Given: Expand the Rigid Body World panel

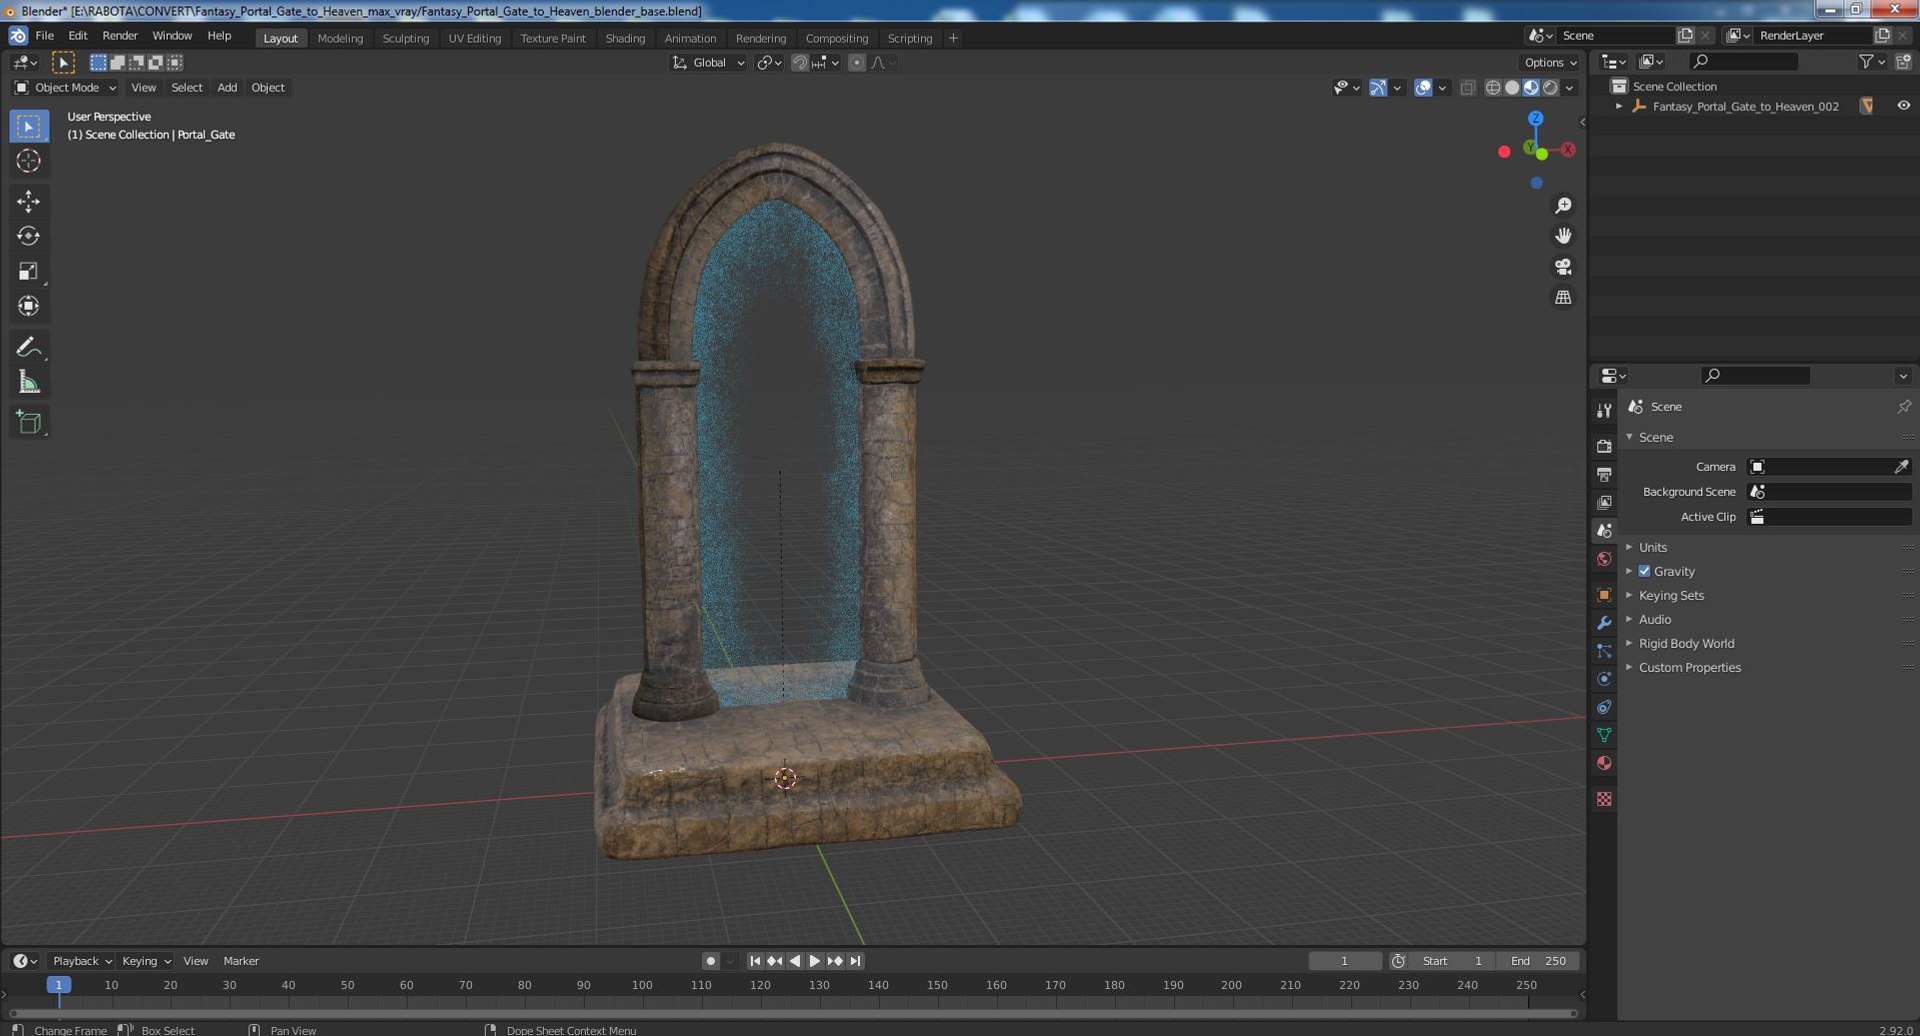Looking at the screenshot, I should tap(1686, 643).
